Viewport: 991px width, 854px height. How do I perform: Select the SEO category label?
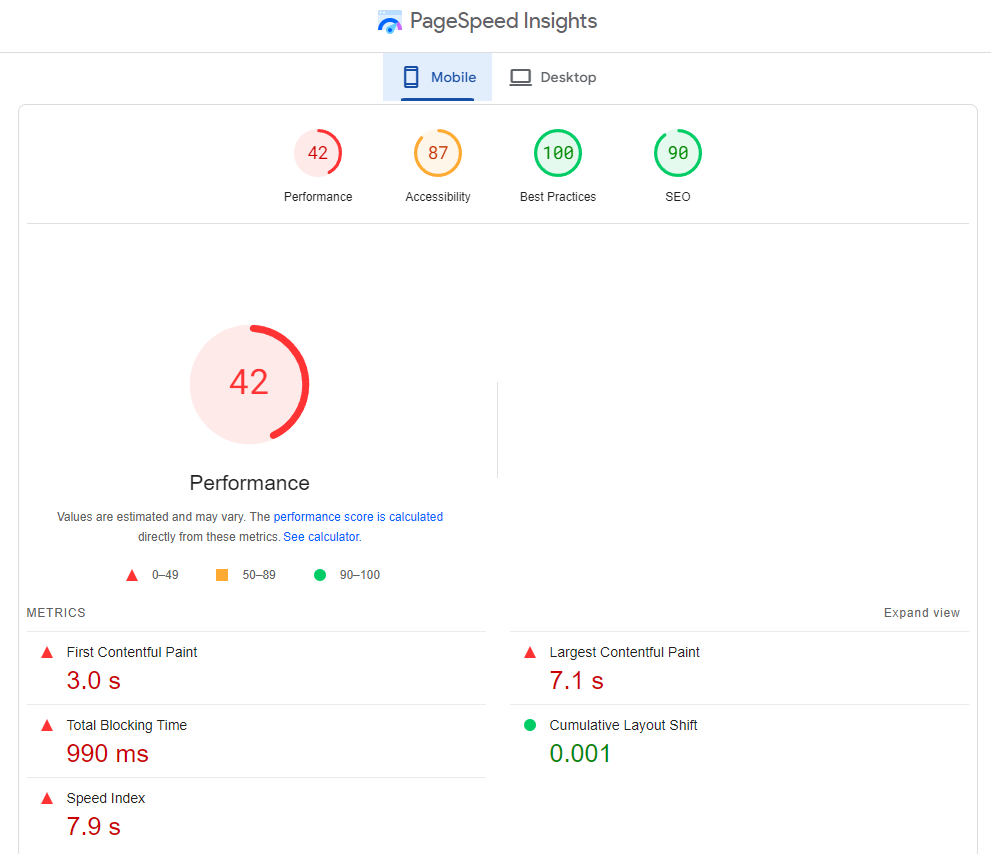(678, 197)
